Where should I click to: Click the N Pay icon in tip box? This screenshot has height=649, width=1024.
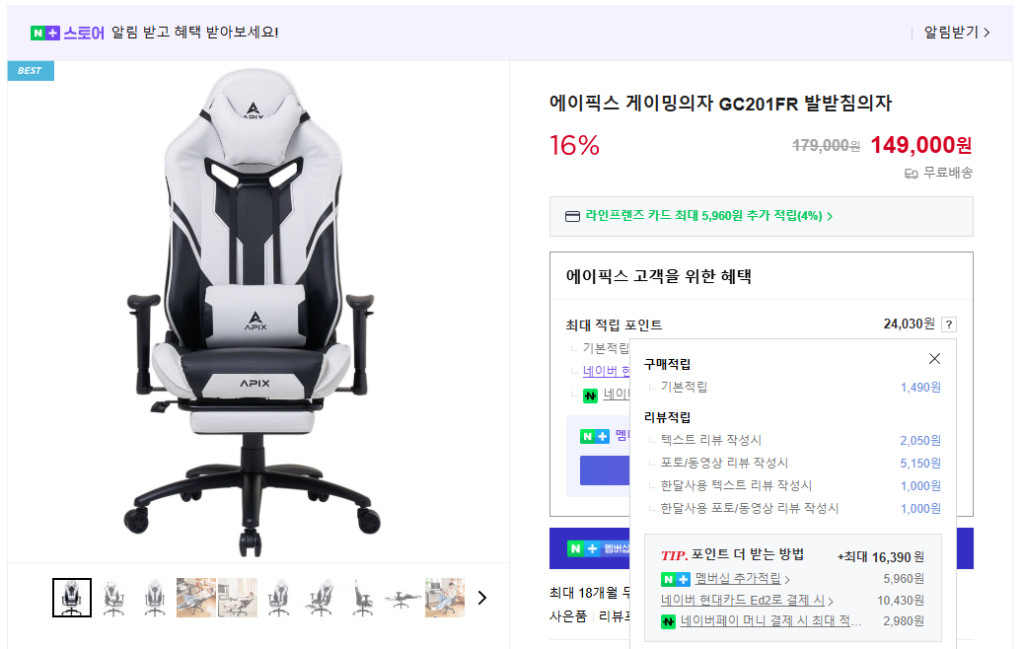click(667, 622)
